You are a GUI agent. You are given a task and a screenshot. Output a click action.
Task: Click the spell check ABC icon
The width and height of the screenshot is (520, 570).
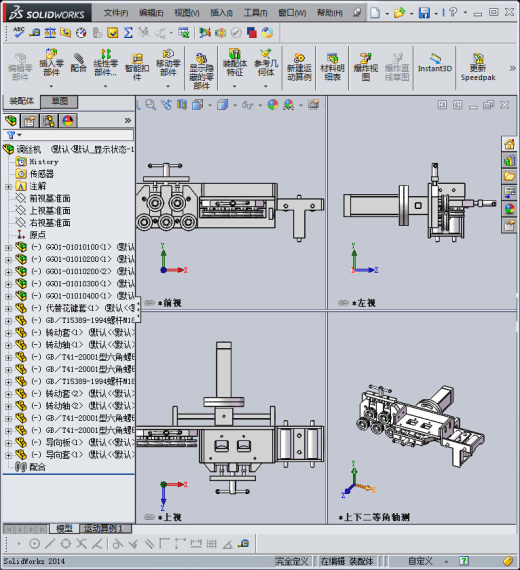pyautogui.click(x=19, y=32)
